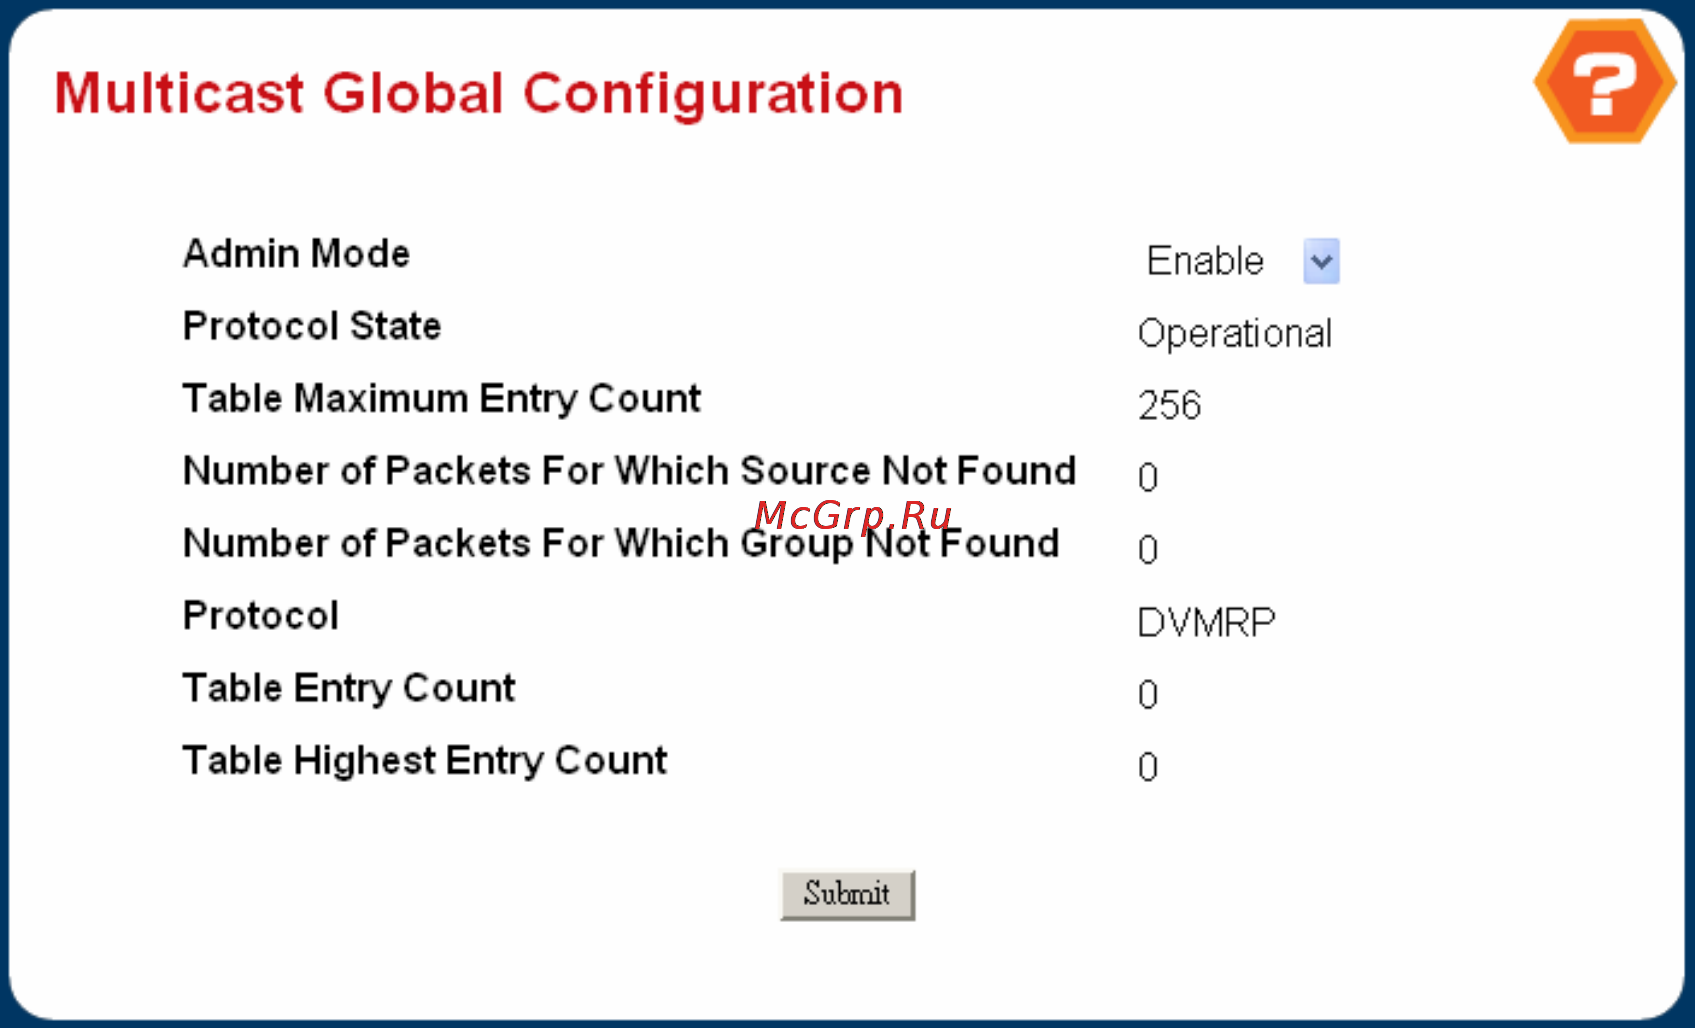Select the Admin Mode label
Viewport: 1695px width, 1028px height.
point(296,254)
